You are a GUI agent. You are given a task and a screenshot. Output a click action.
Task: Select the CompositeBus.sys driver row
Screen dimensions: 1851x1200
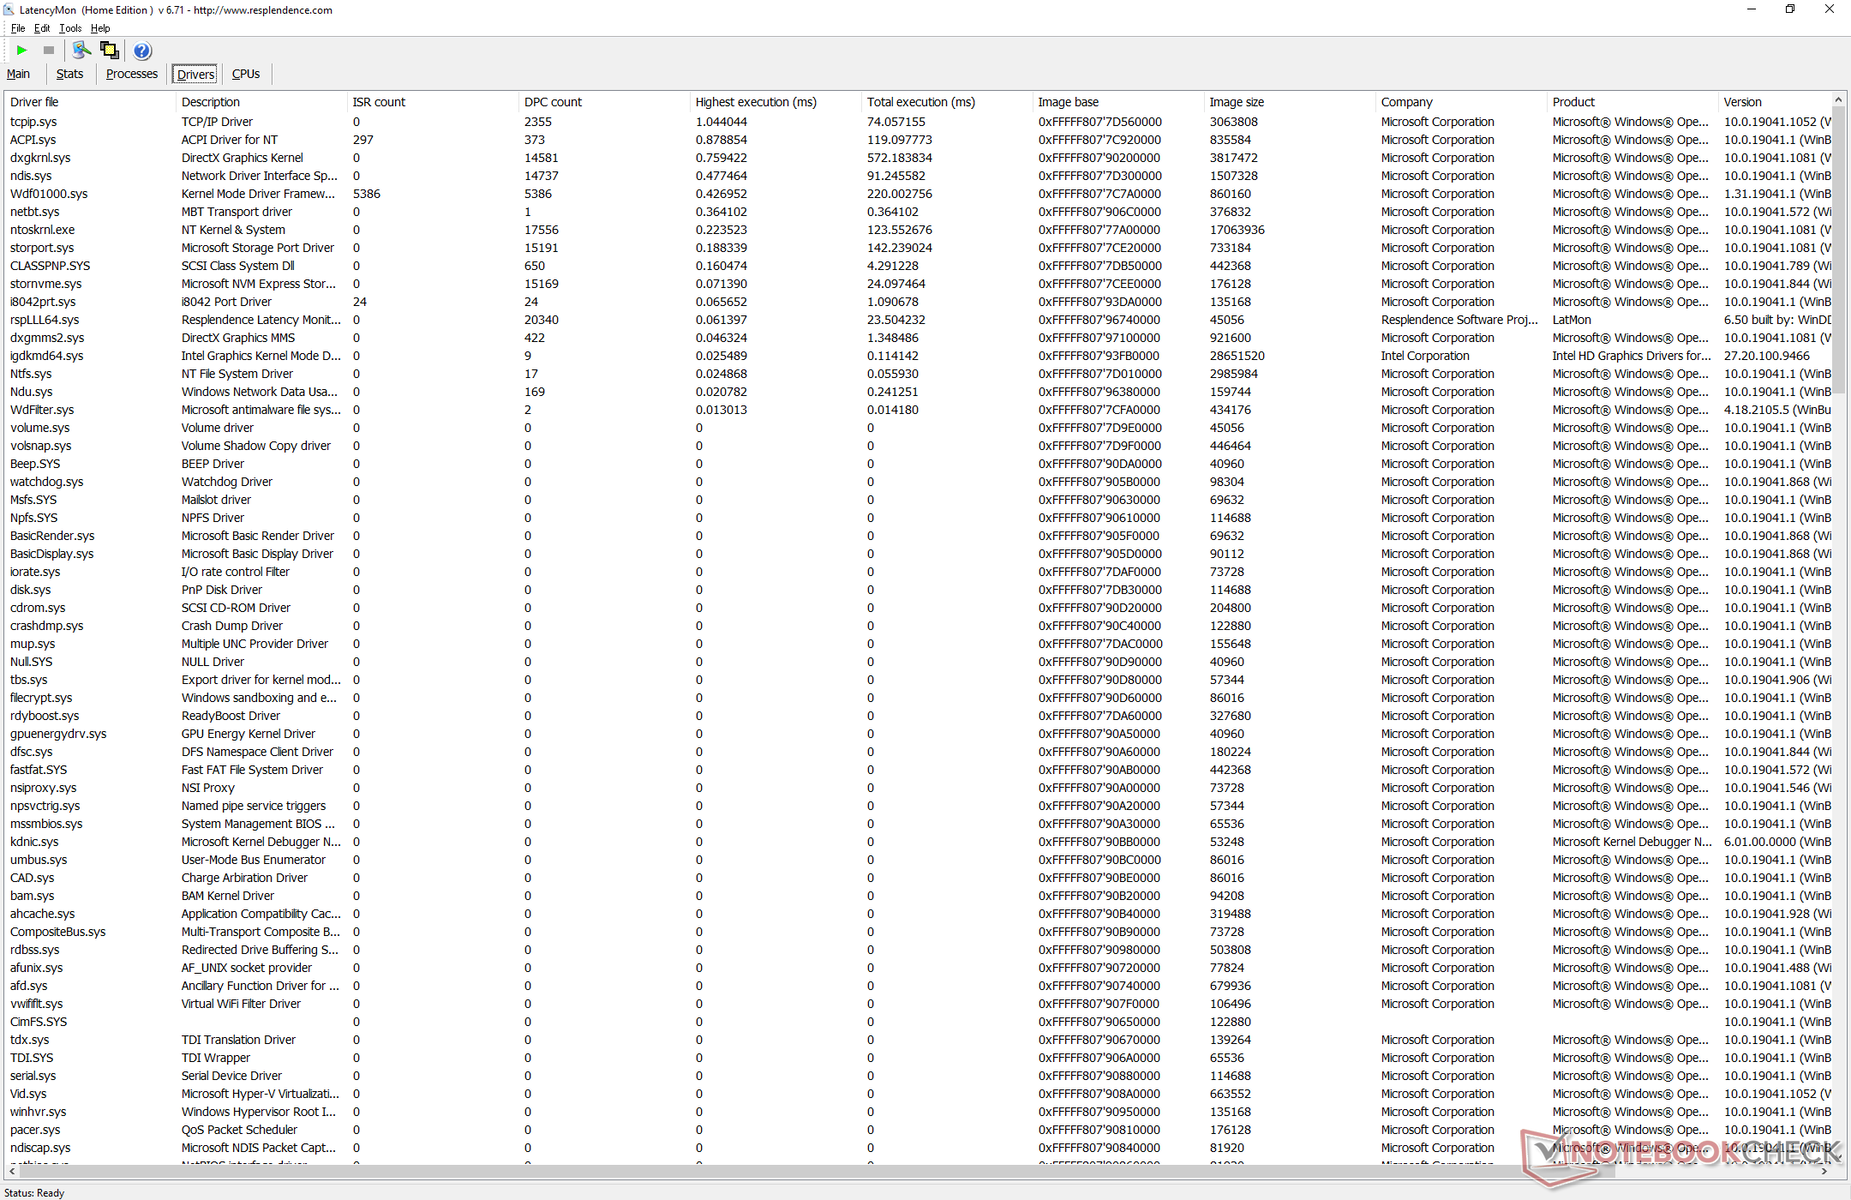(918, 932)
